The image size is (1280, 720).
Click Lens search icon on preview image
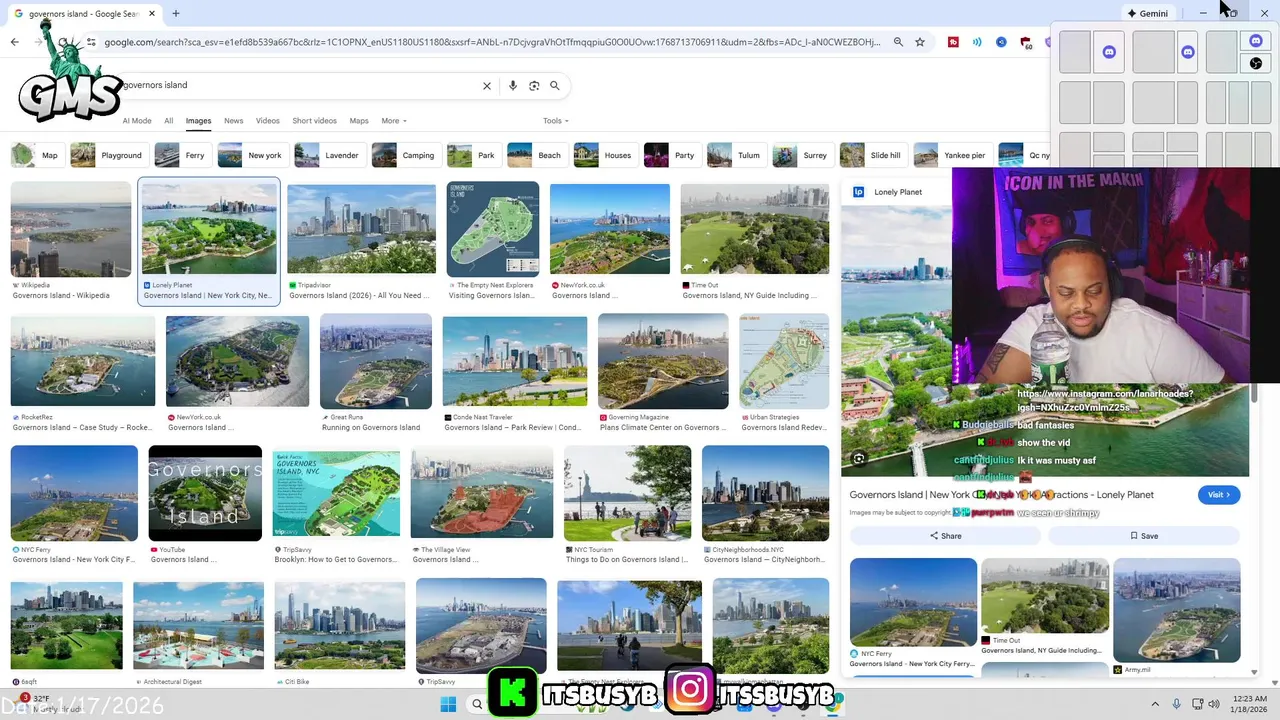(859, 459)
